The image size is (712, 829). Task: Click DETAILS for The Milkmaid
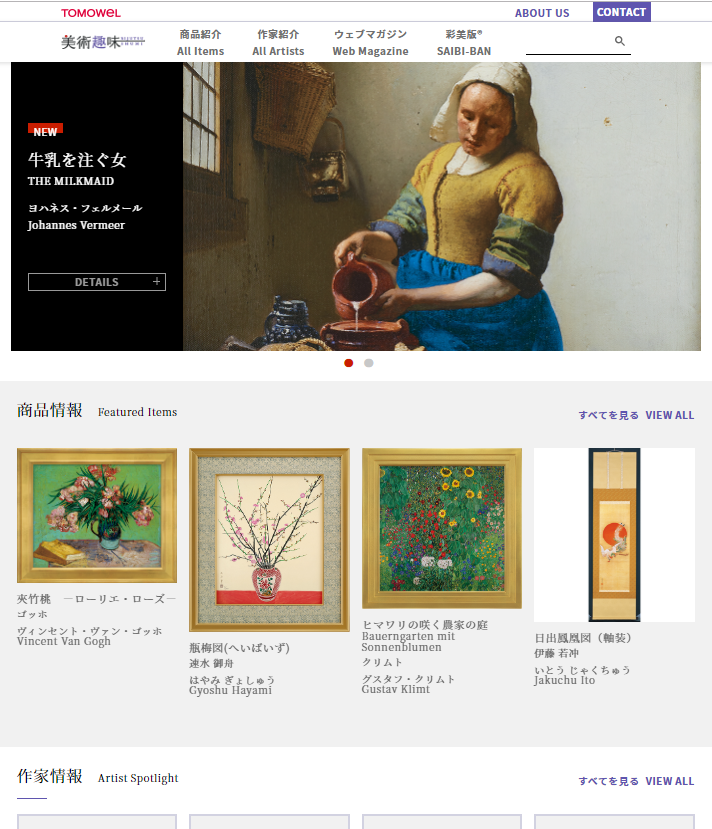[97, 282]
